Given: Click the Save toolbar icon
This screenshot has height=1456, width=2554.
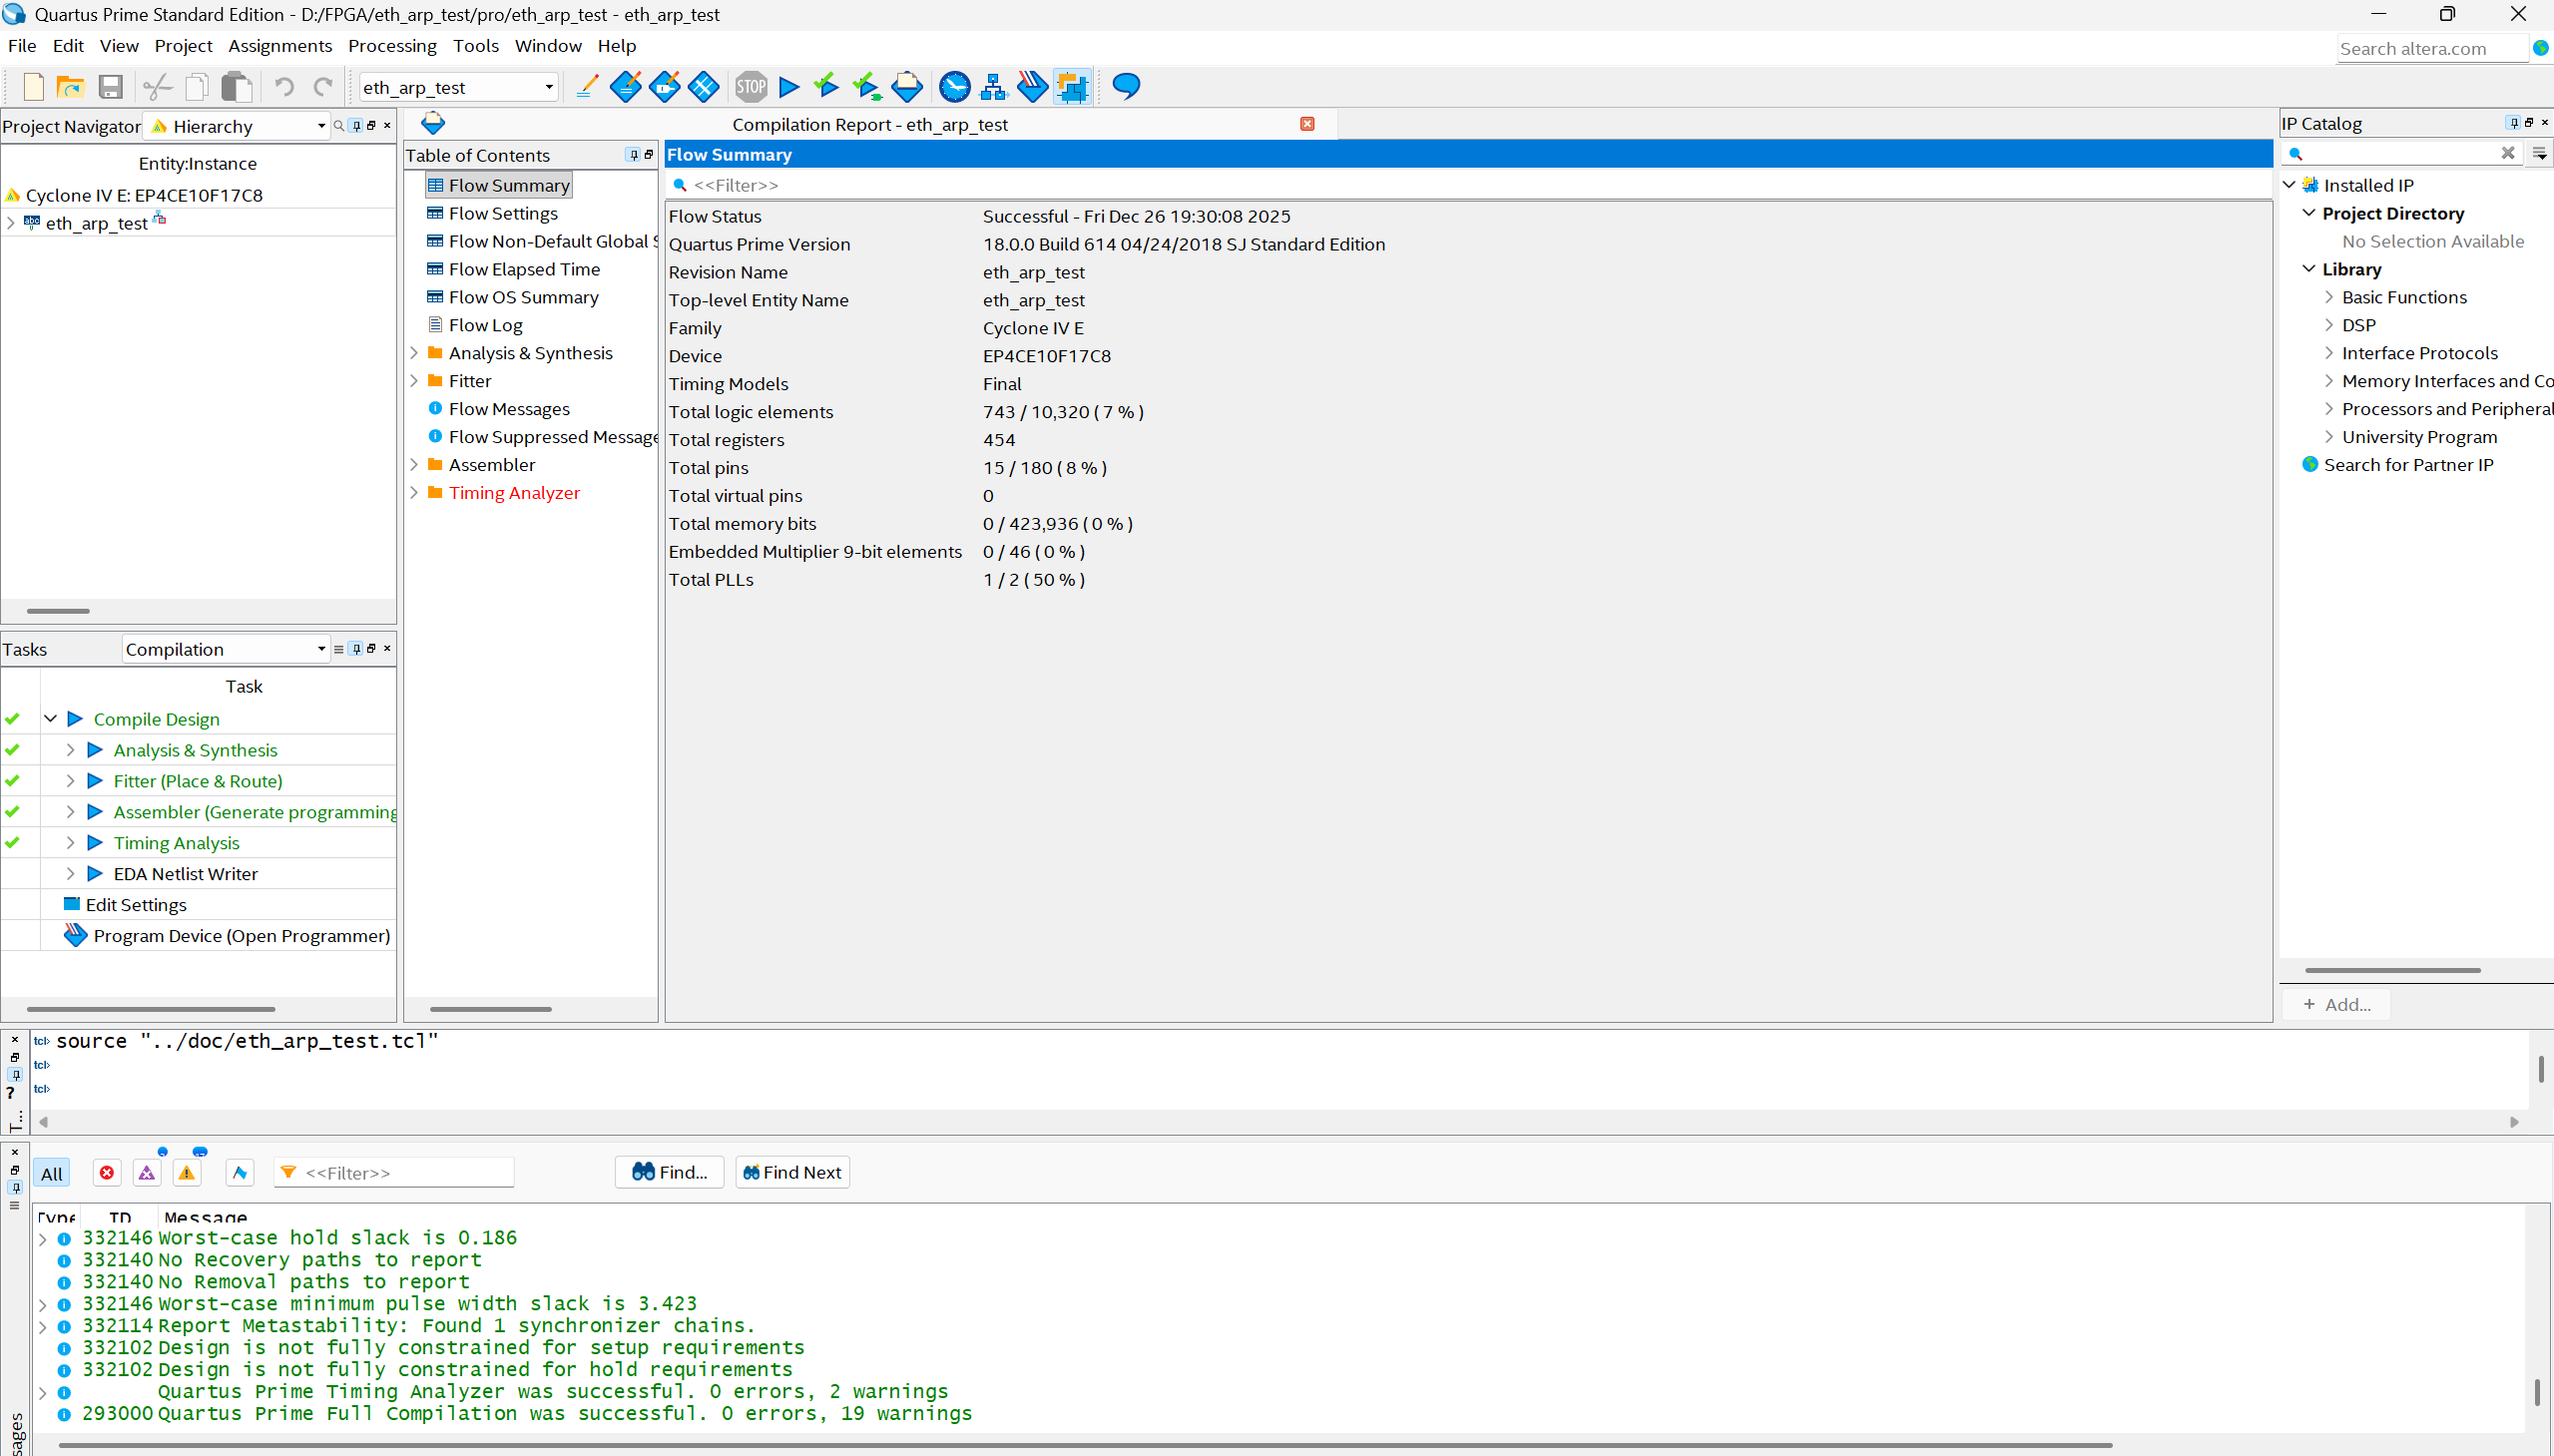Looking at the screenshot, I should pyautogui.click(x=110, y=87).
